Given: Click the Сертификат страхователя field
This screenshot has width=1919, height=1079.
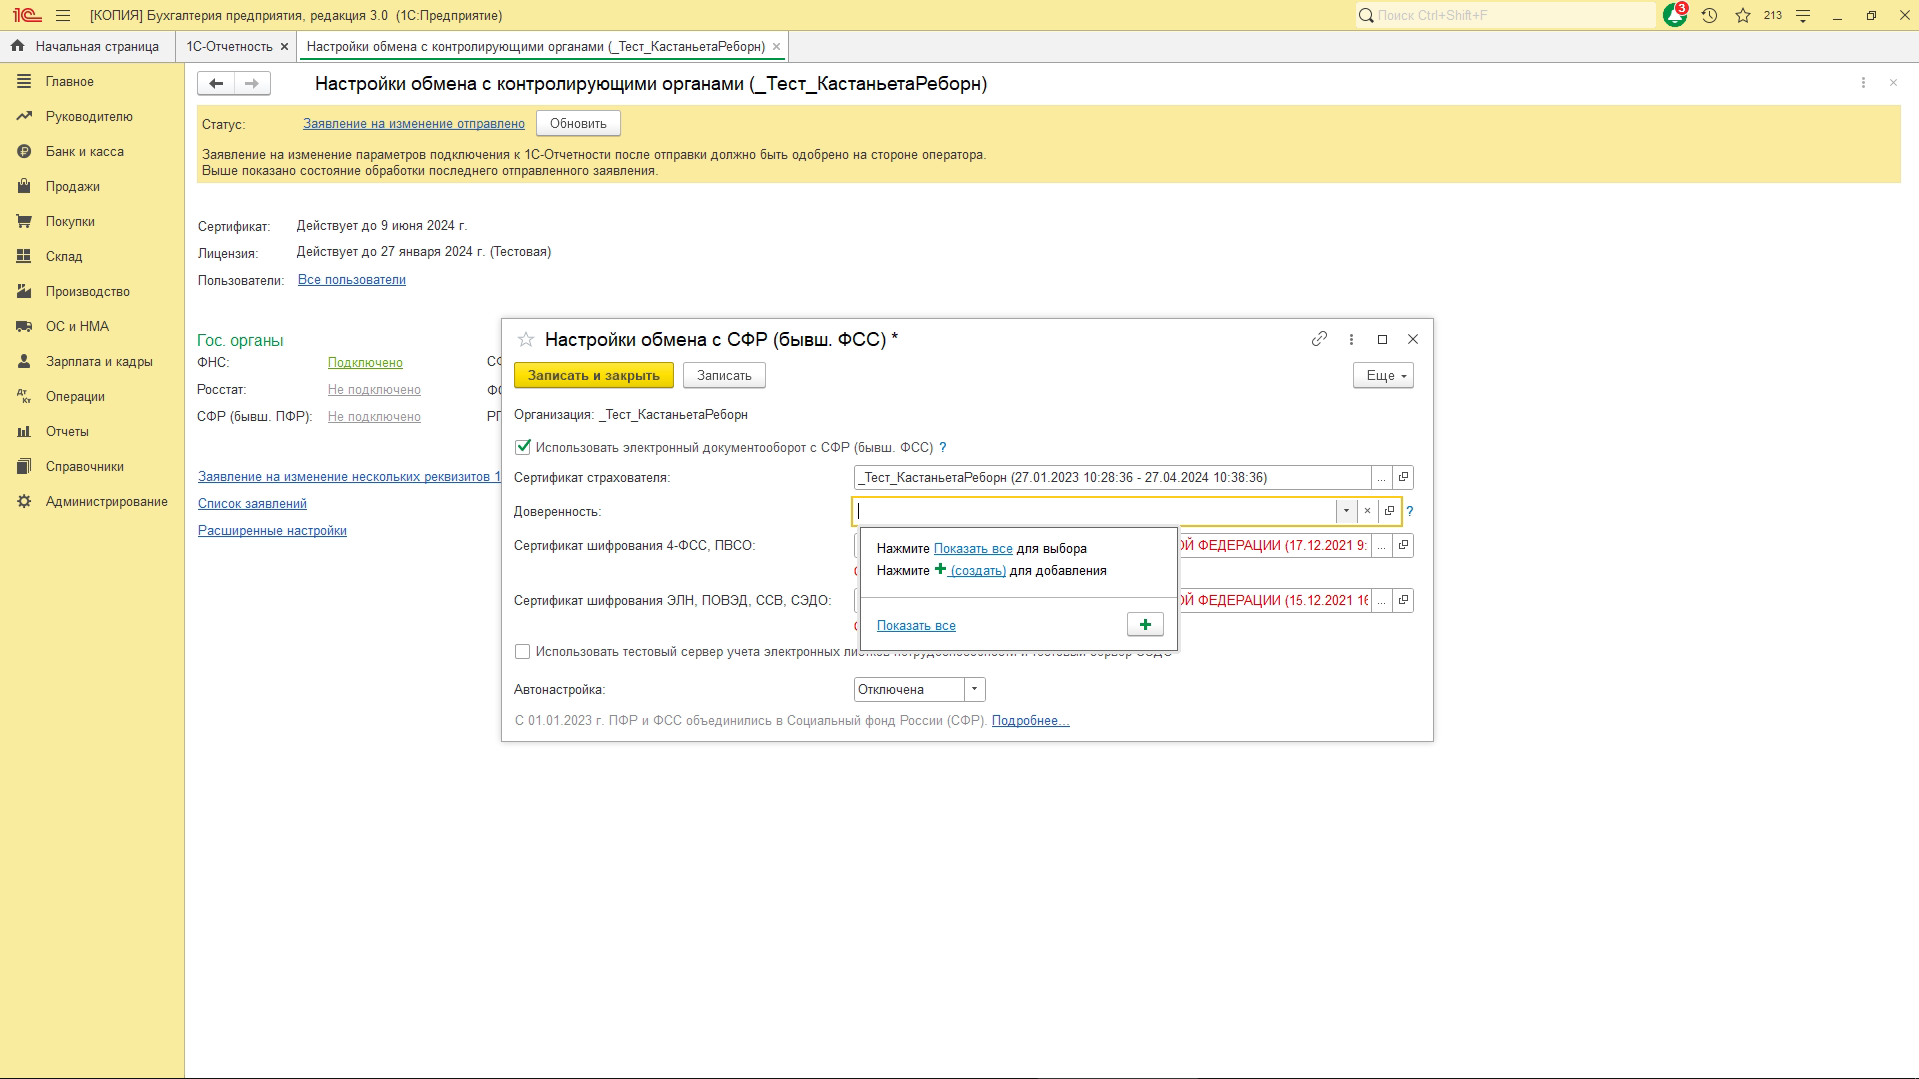Looking at the screenshot, I should [1112, 478].
